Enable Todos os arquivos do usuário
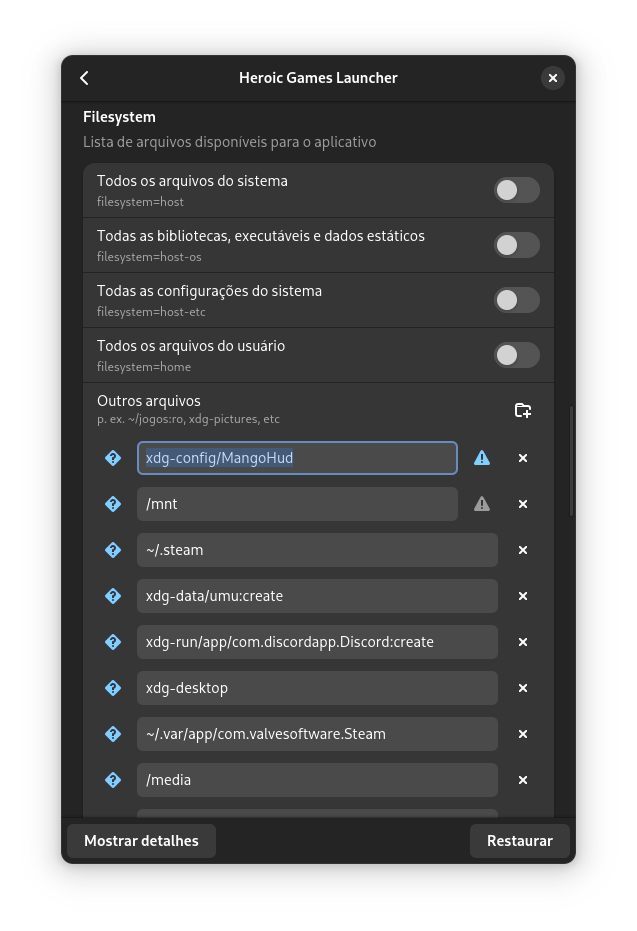The height and width of the screenshot is (931, 637). pyautogui.click(x=516, y=355)
